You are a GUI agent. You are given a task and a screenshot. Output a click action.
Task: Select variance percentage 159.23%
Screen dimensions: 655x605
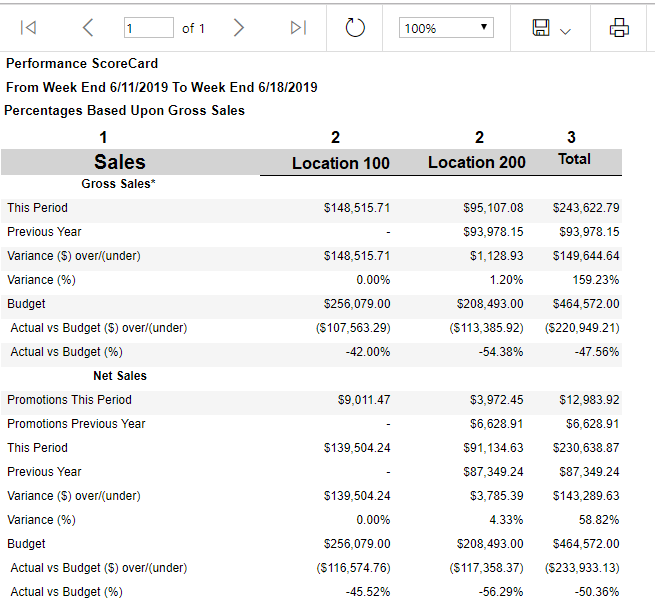coord(596,280)
